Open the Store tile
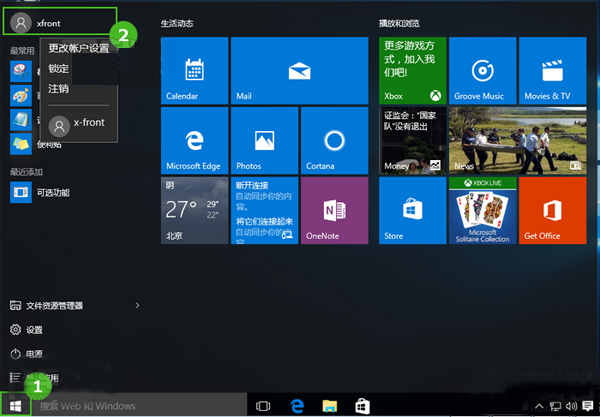The height and width of the screenshot is (417, 600). (x=412, y=210)
